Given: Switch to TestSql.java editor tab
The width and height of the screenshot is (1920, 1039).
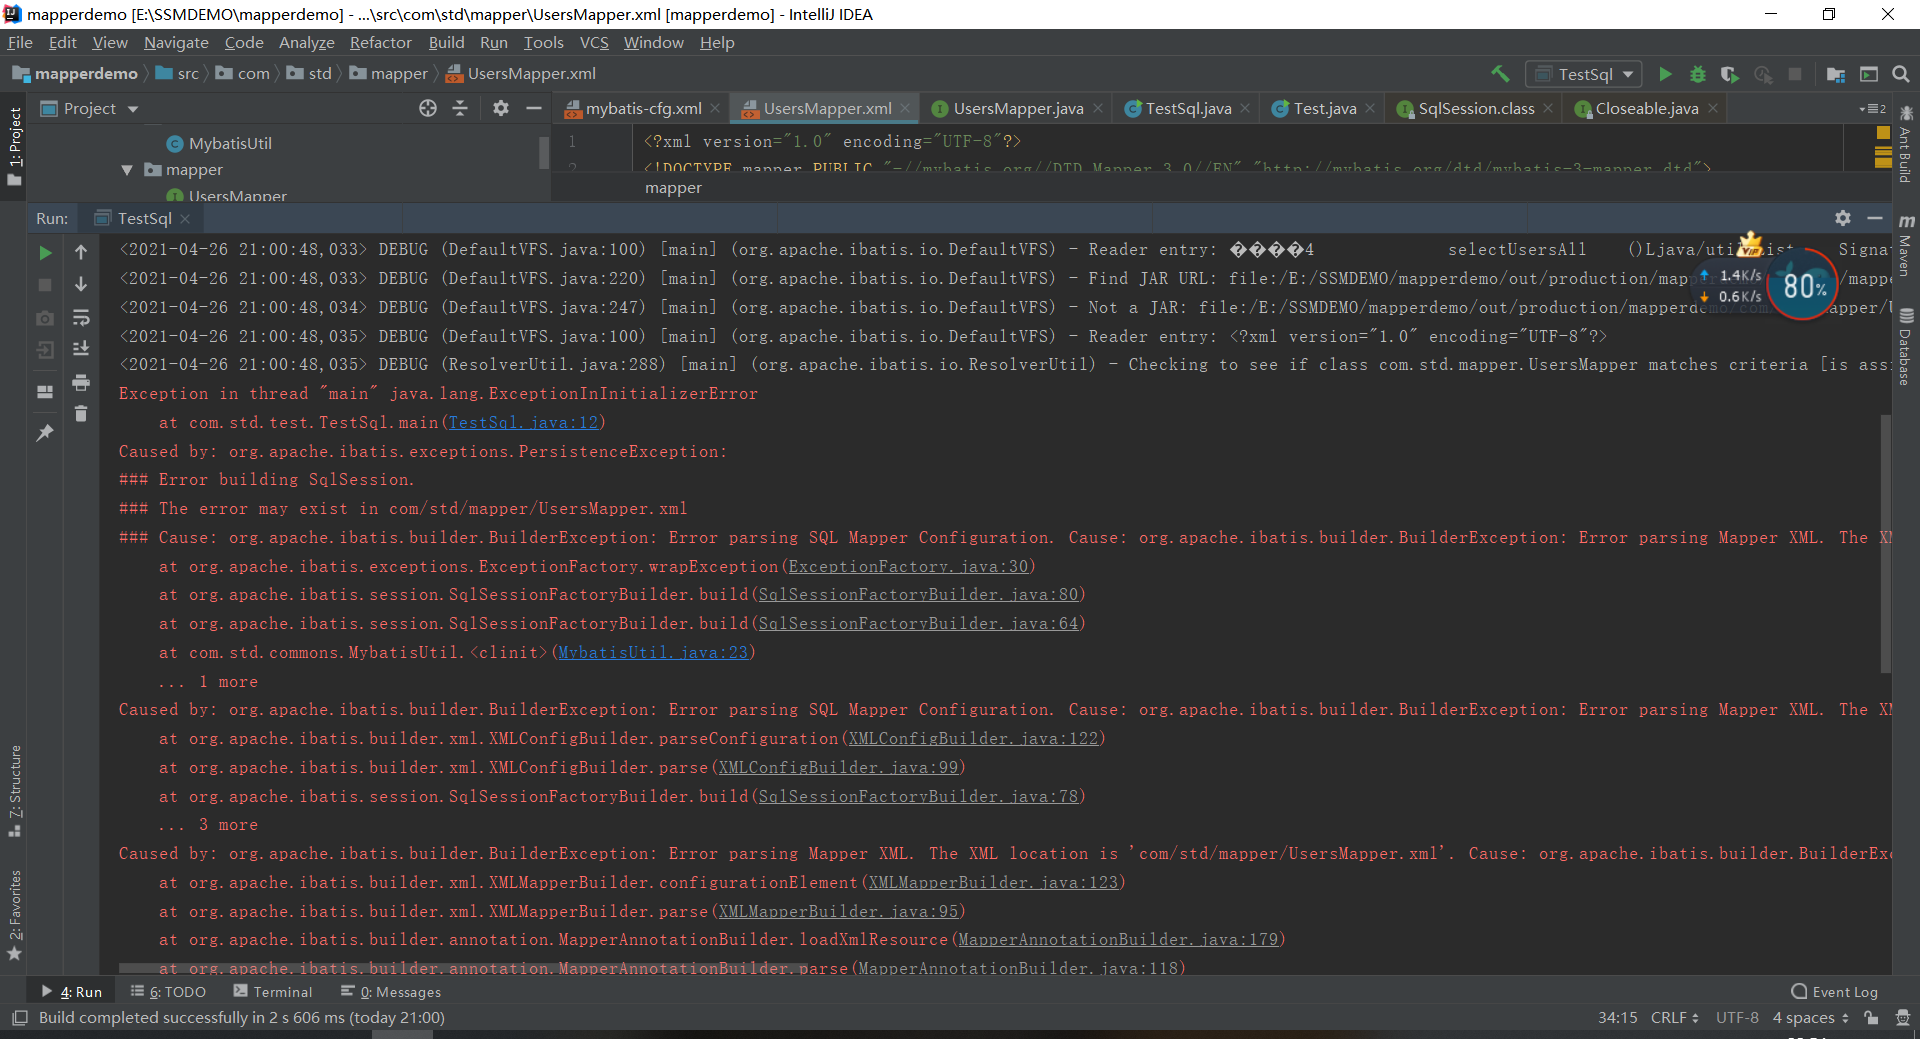Looking at the screenshot, I should coord(1187,108).
